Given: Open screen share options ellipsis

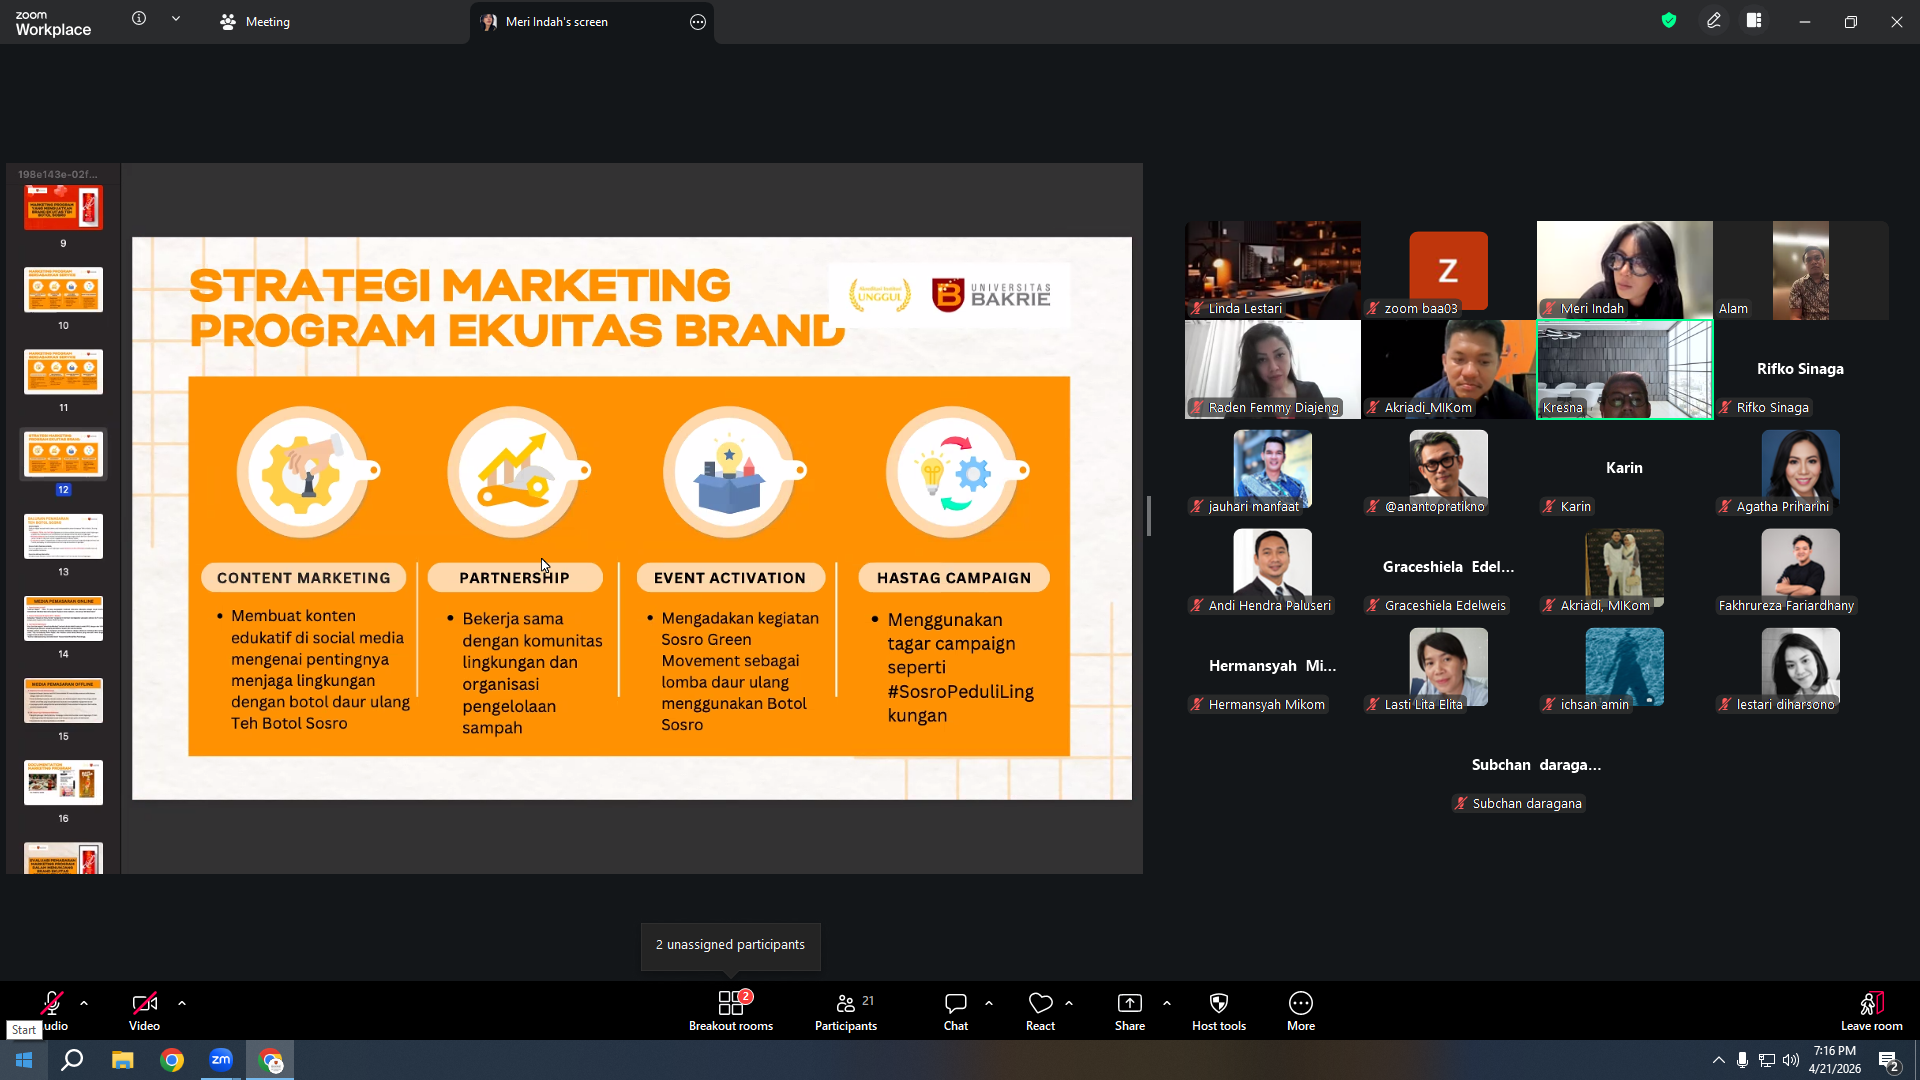Looking at the screenshot, I should click(x=698, y=22).
